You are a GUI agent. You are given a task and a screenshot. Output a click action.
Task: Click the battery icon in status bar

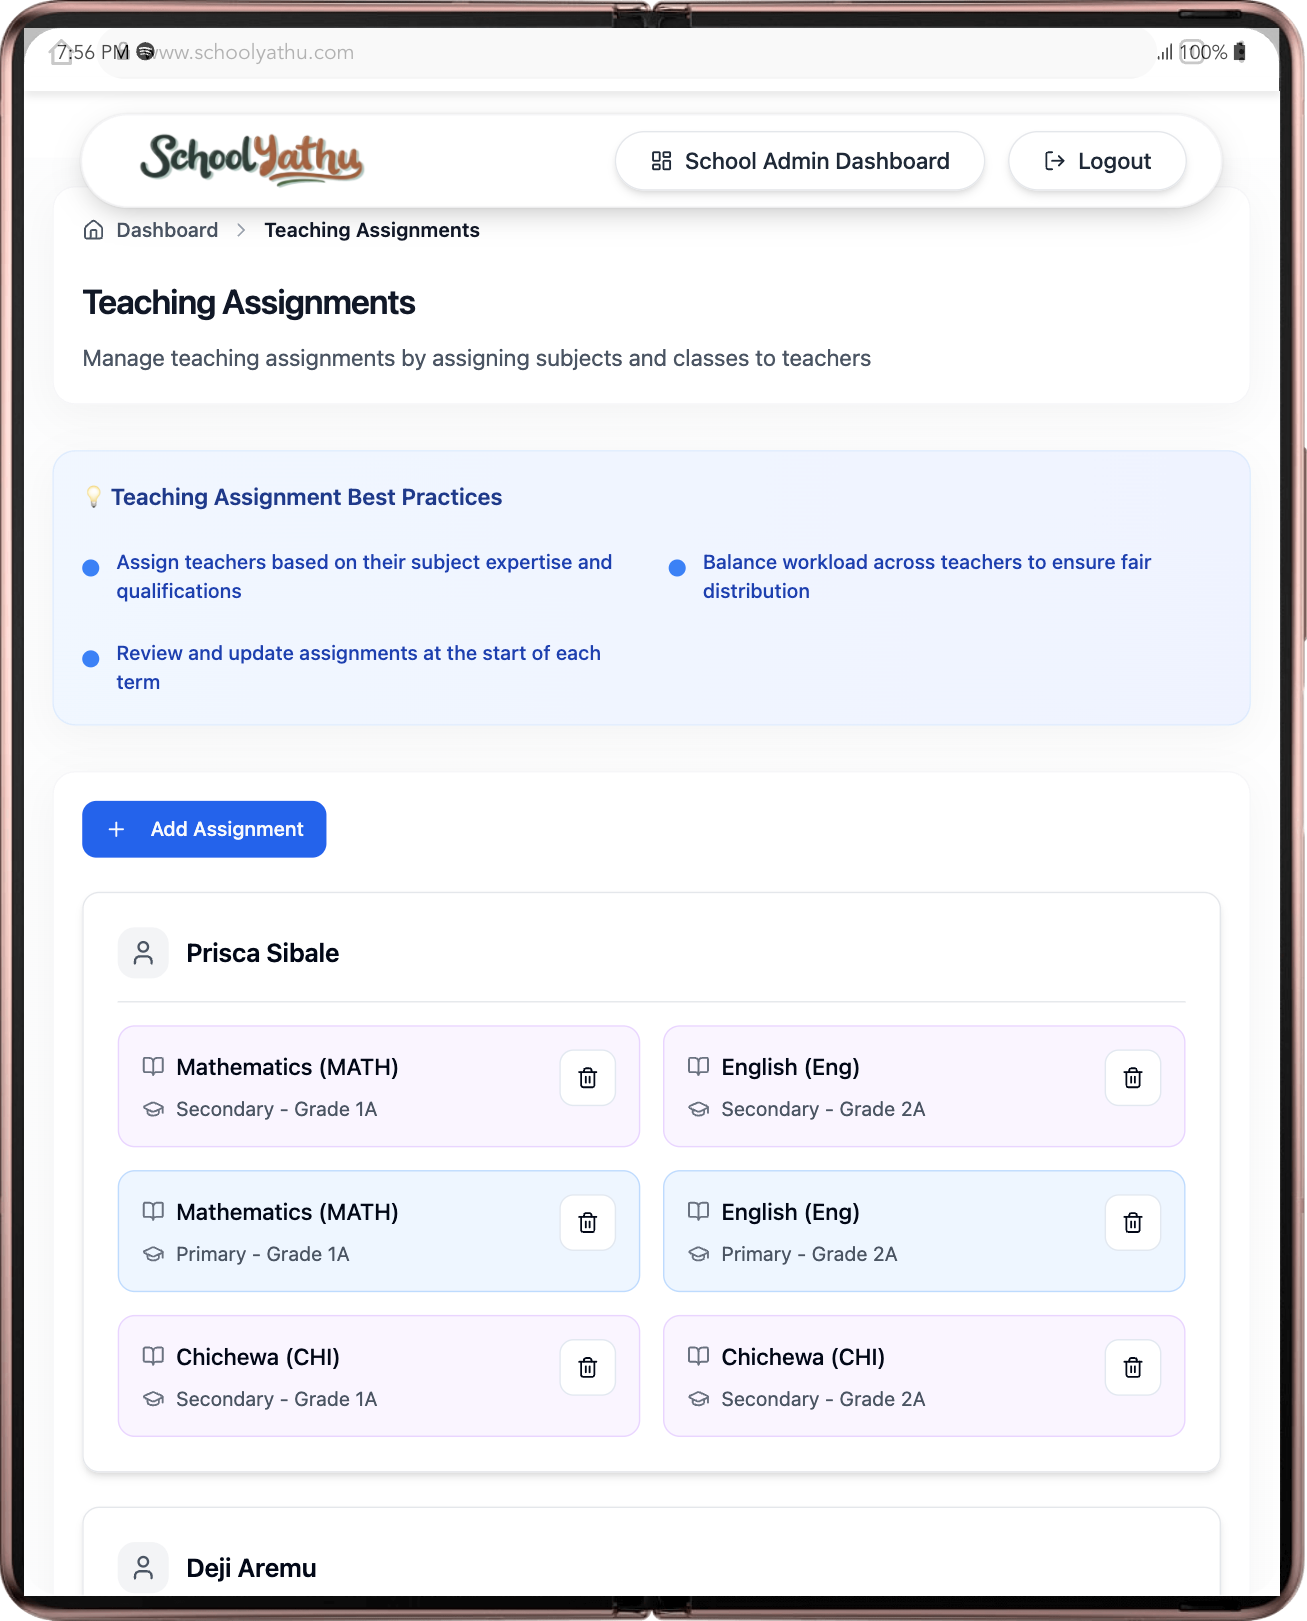pyautogui.click(x=1240, y=52)
